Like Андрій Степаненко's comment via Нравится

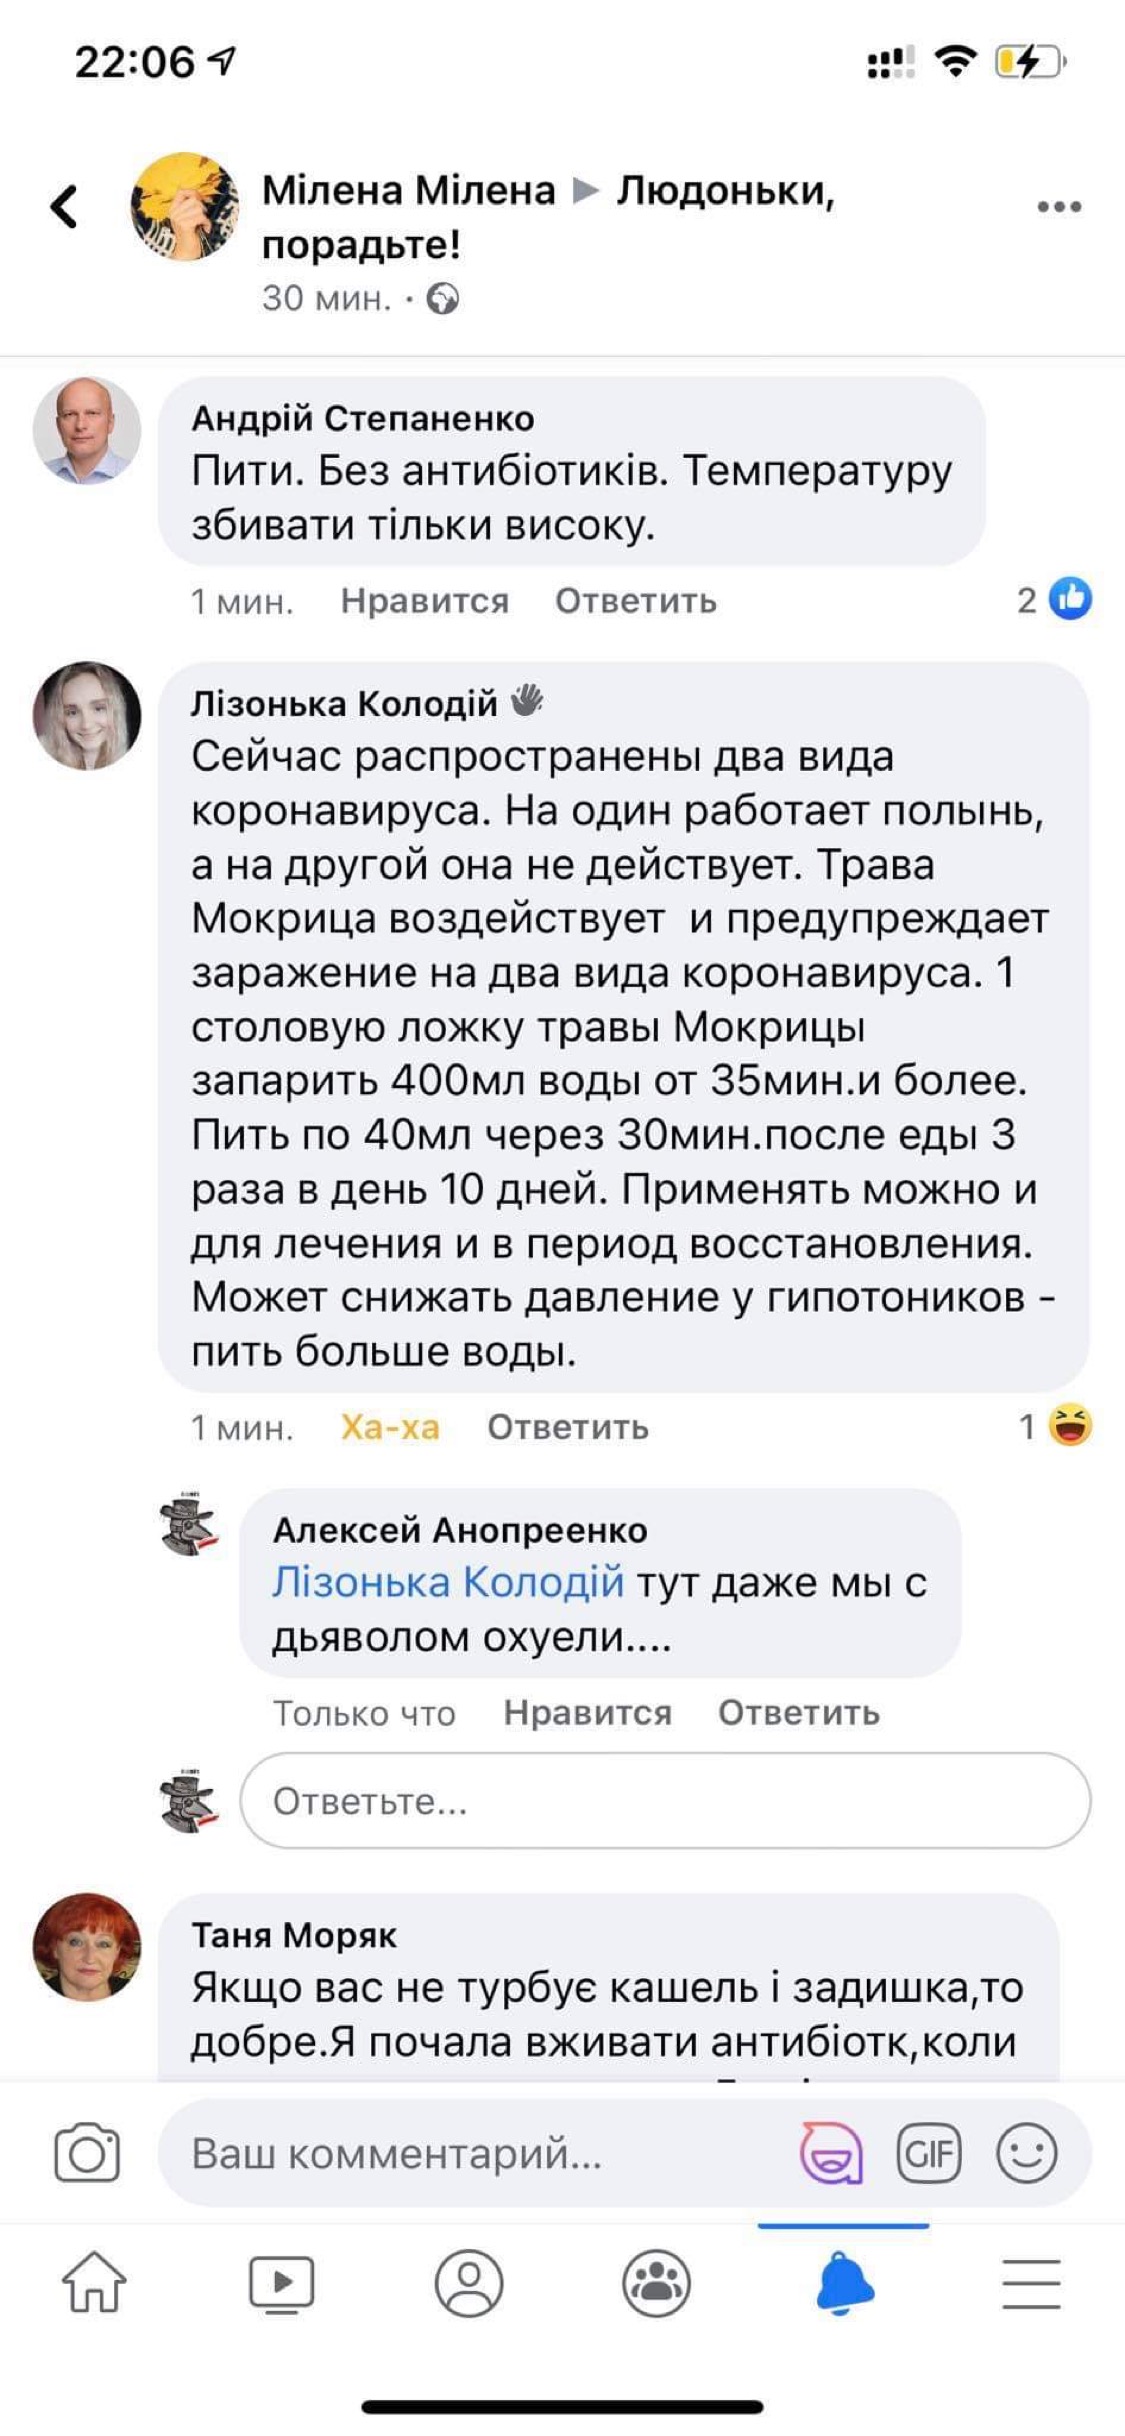pos(425,601)
